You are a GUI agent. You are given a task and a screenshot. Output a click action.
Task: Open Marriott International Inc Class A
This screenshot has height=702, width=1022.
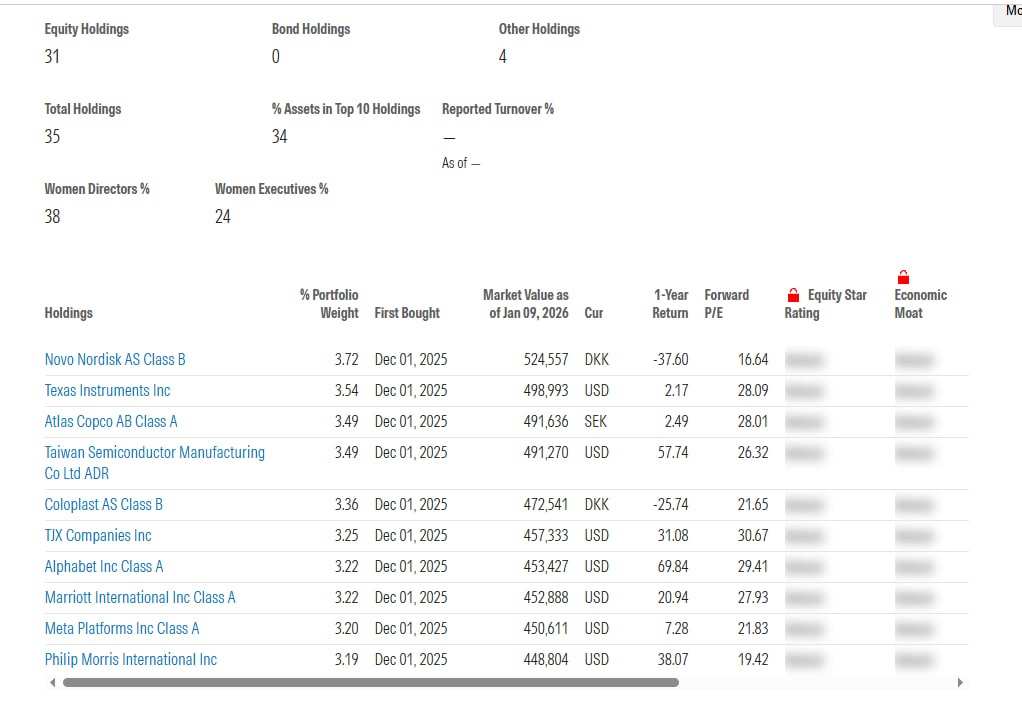(x=140, y=598)
